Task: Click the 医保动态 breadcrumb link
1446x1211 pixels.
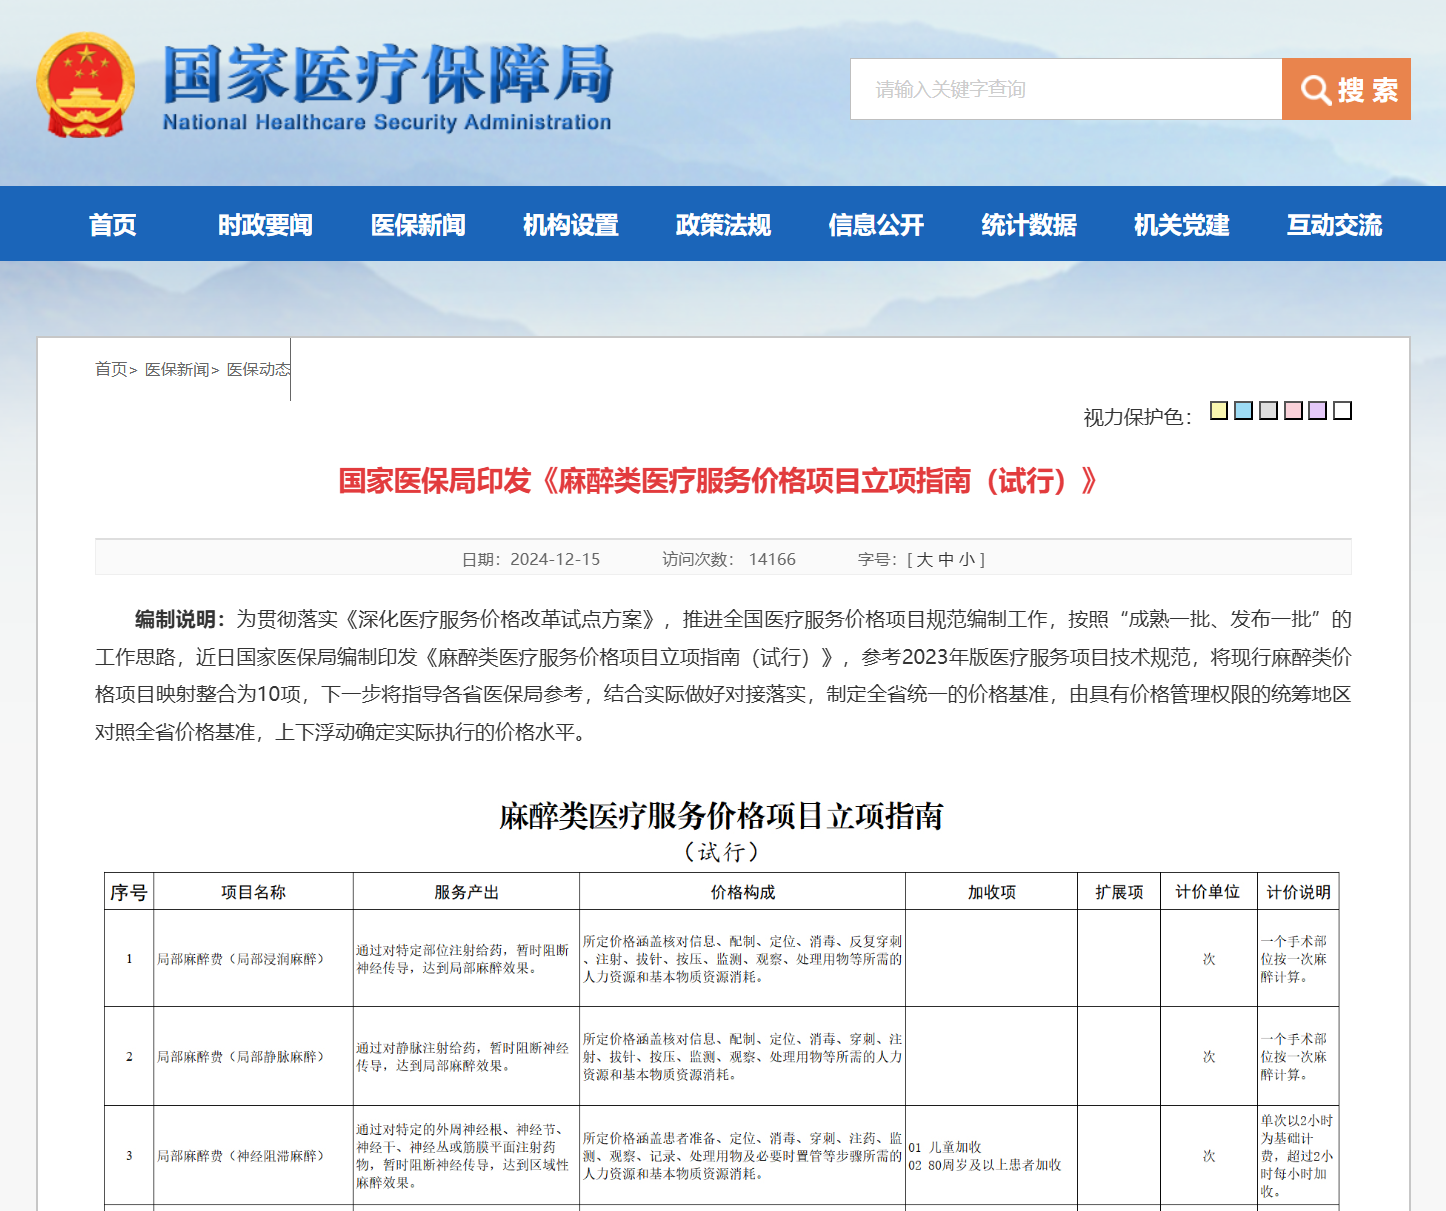Action: pos(258,370)
